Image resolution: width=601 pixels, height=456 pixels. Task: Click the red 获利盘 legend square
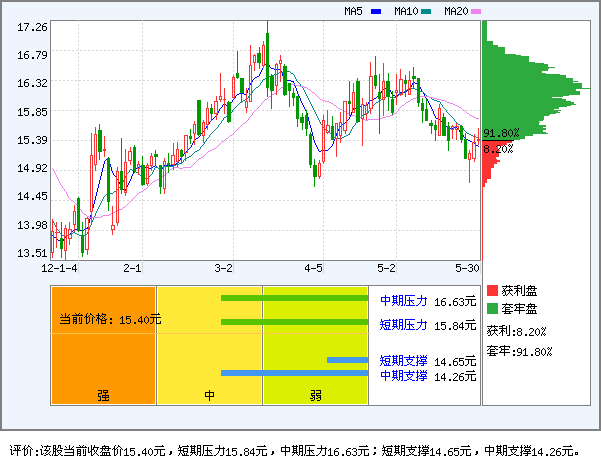pos(492,290)
